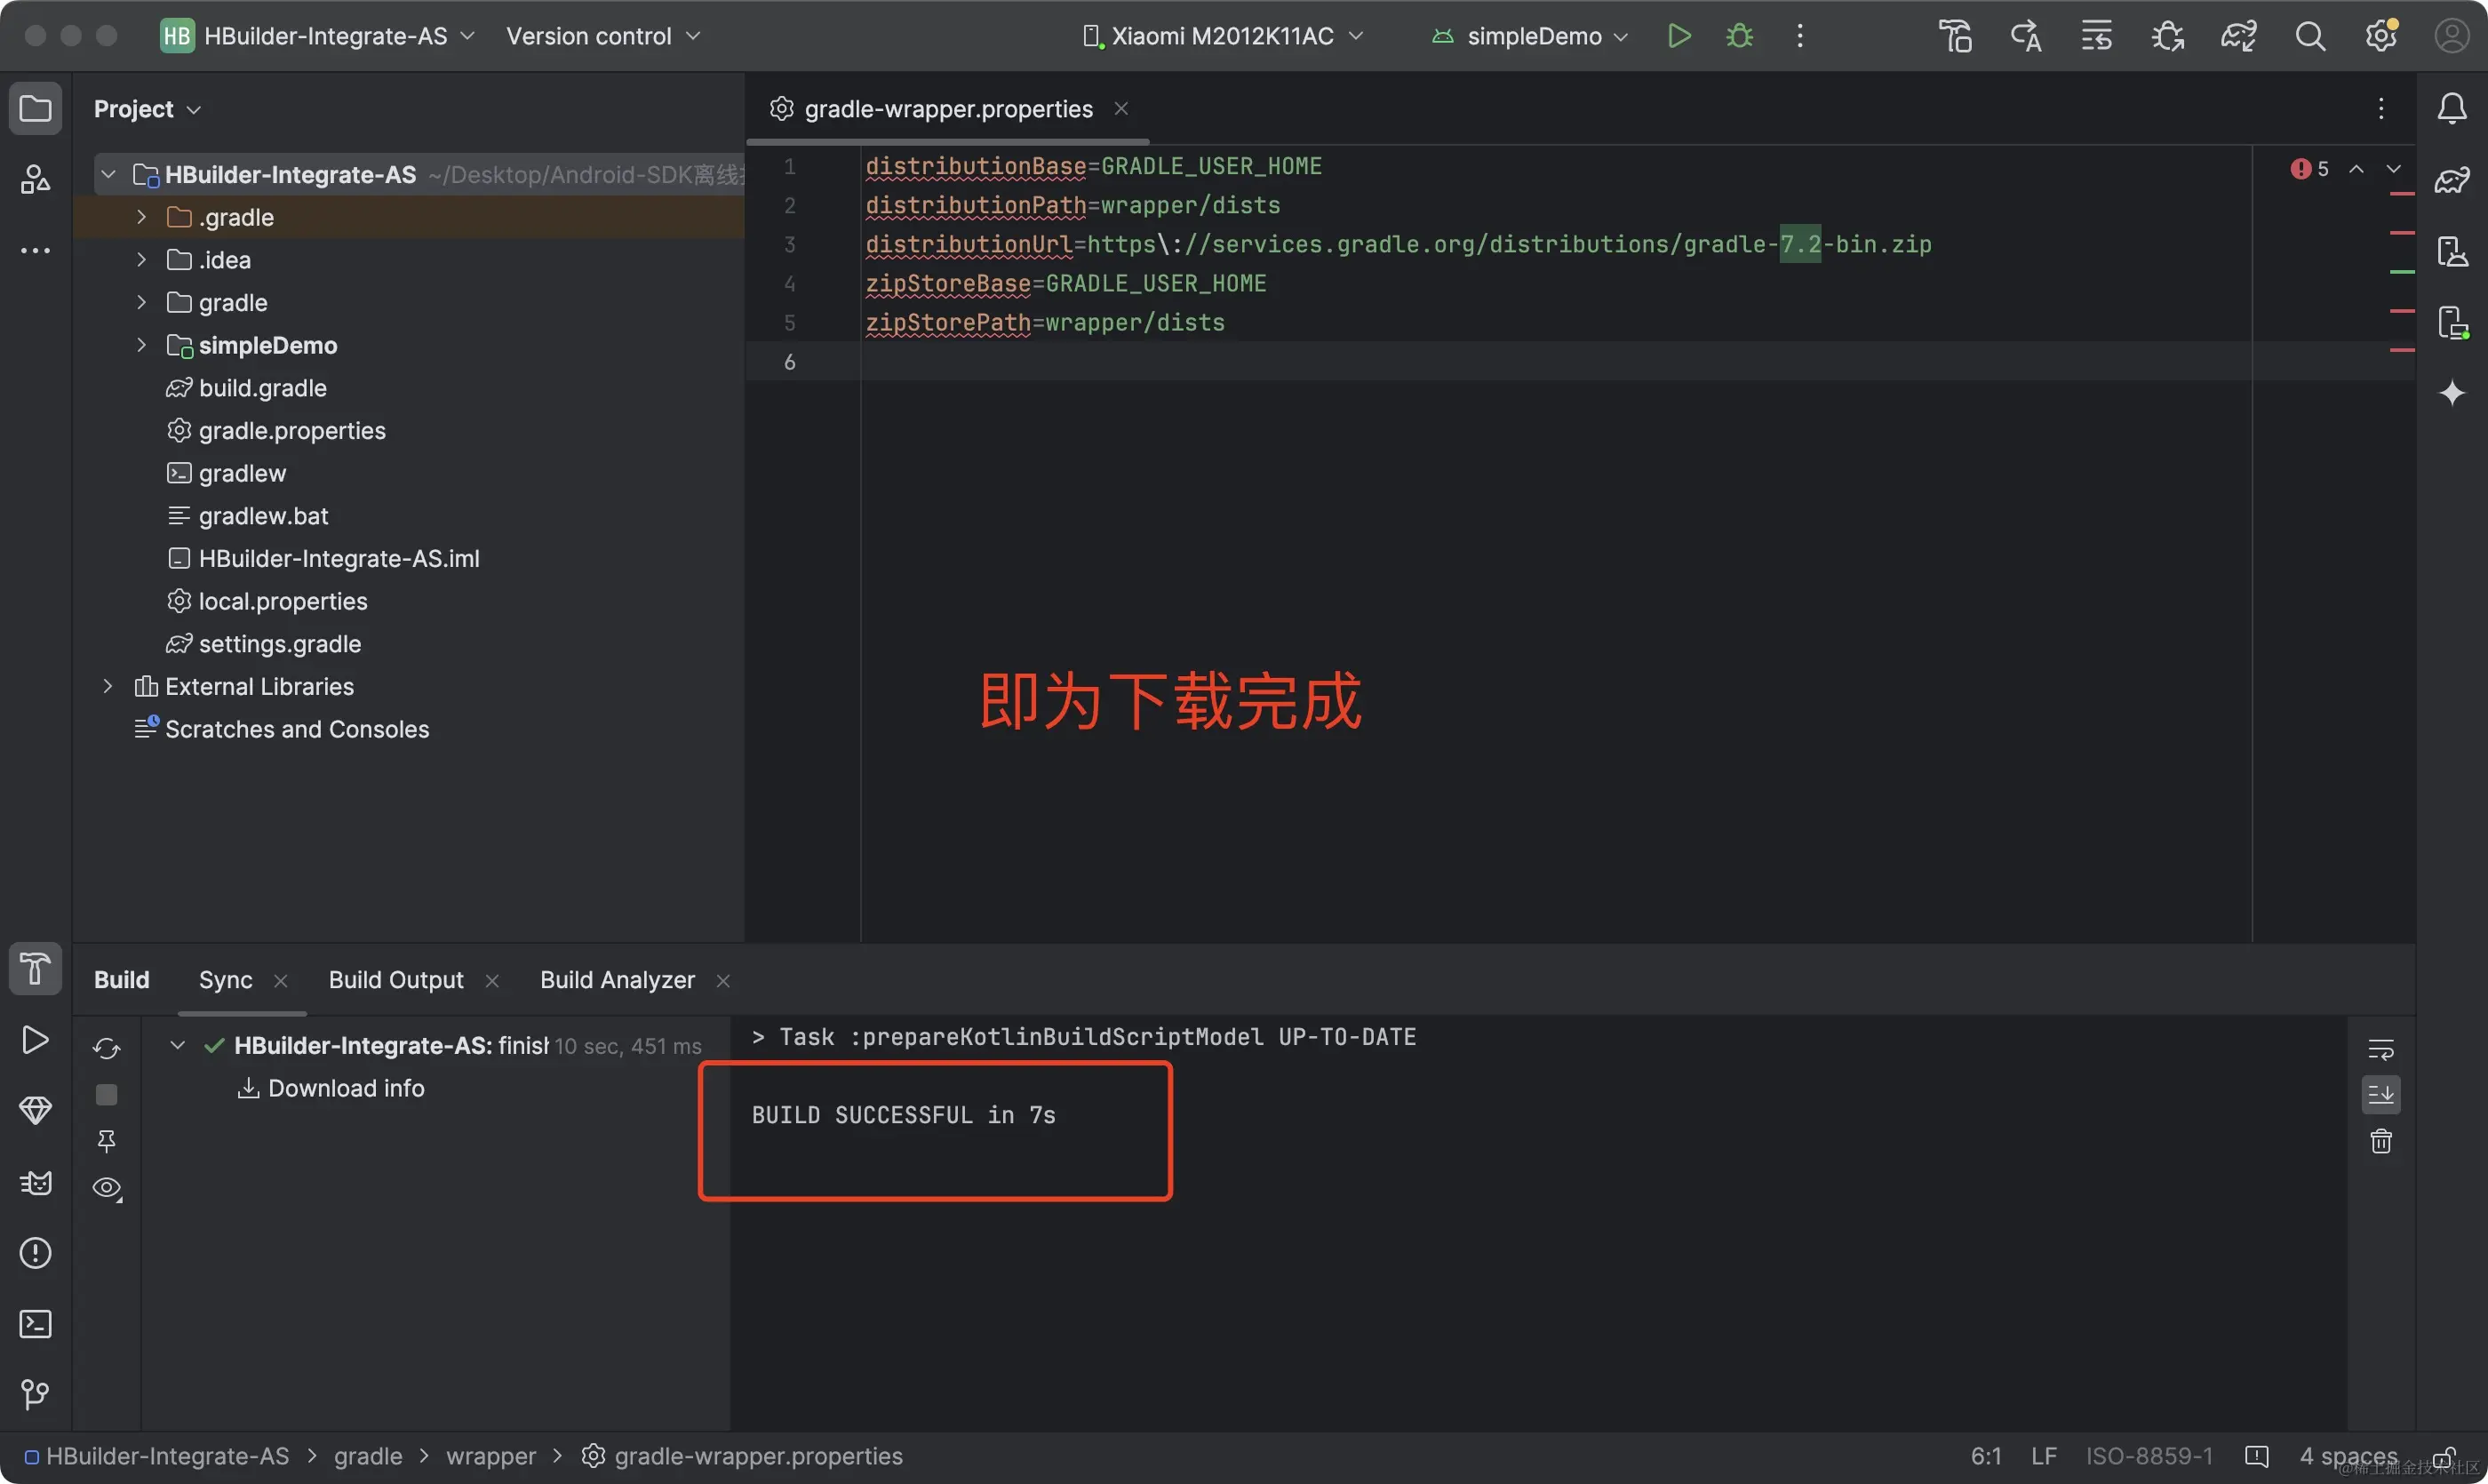Image resolution: width=2488 pixels, height=1484 pixels.
Task: Run the simpleDemo app with the green play button
Action: click(1679, 36)
